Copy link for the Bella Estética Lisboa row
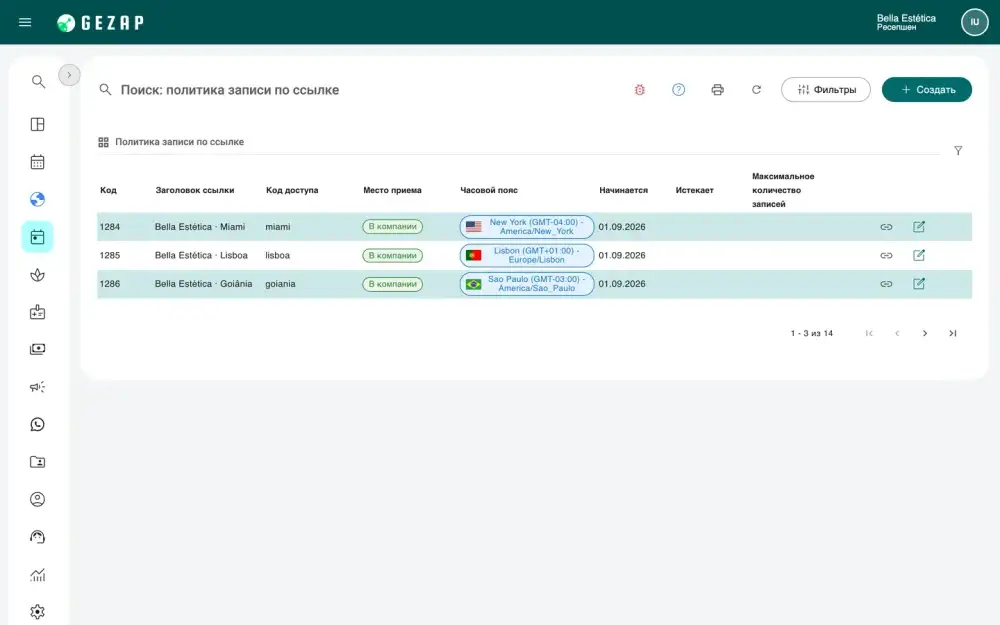1000x625 pixels. pos(886,256)
